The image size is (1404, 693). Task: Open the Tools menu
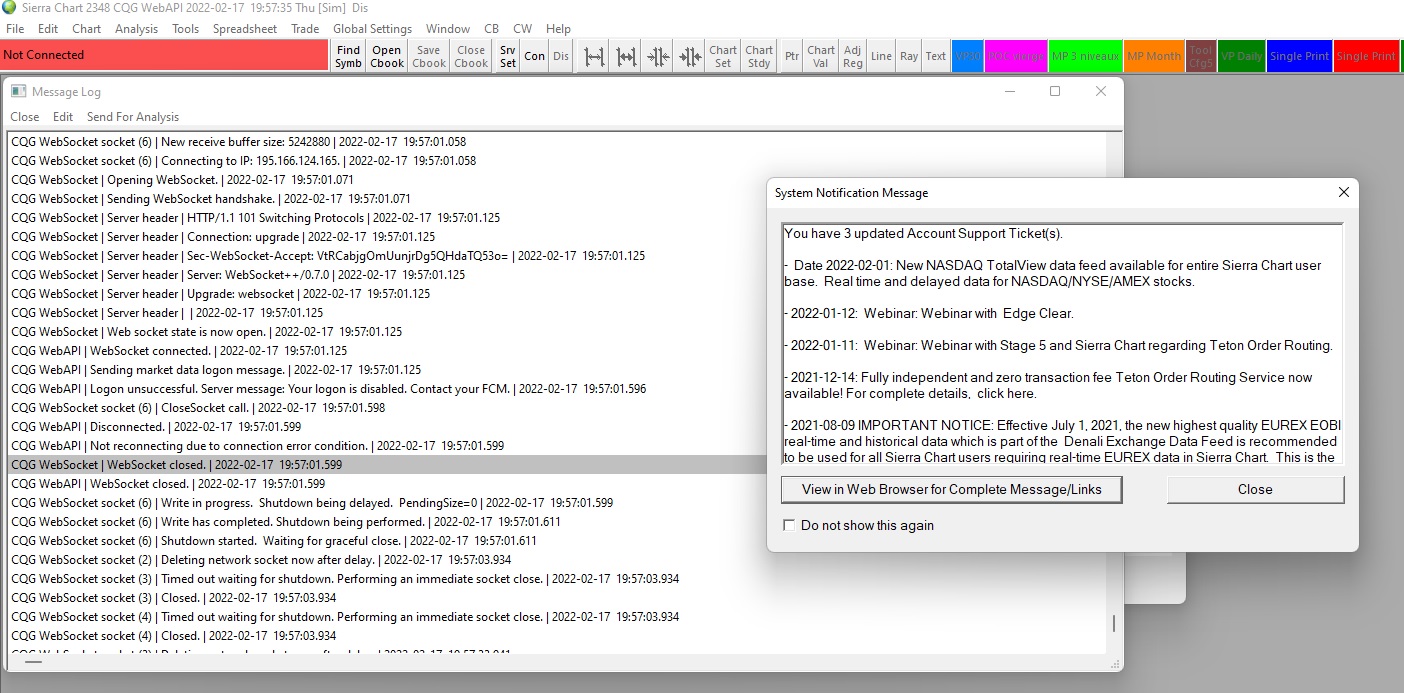coord(185,29)
